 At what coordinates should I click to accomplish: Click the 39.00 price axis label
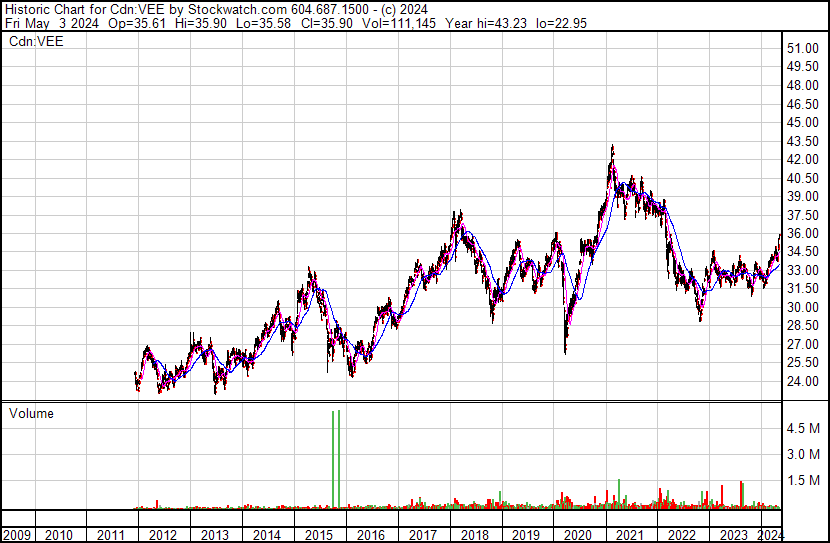802,196
